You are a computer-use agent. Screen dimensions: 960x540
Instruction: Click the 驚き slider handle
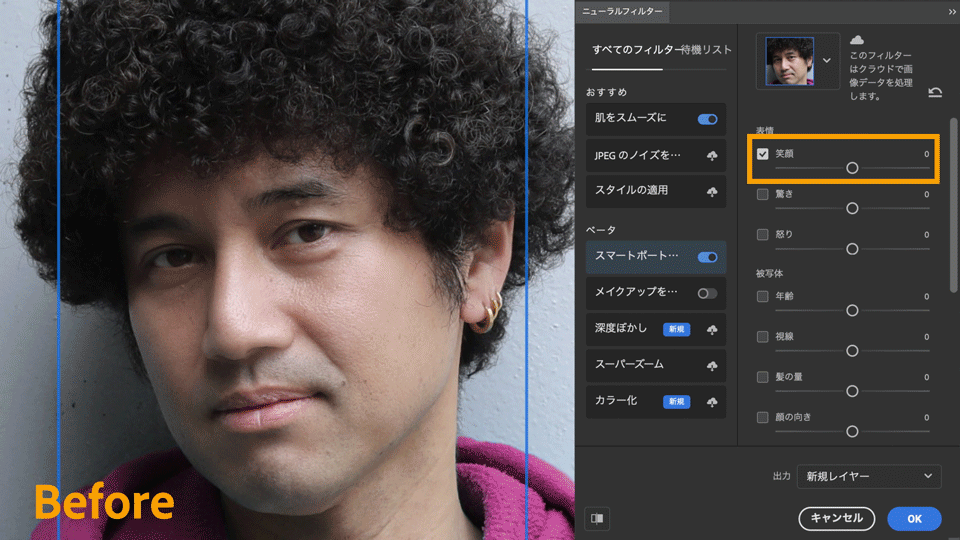(852, 208)
